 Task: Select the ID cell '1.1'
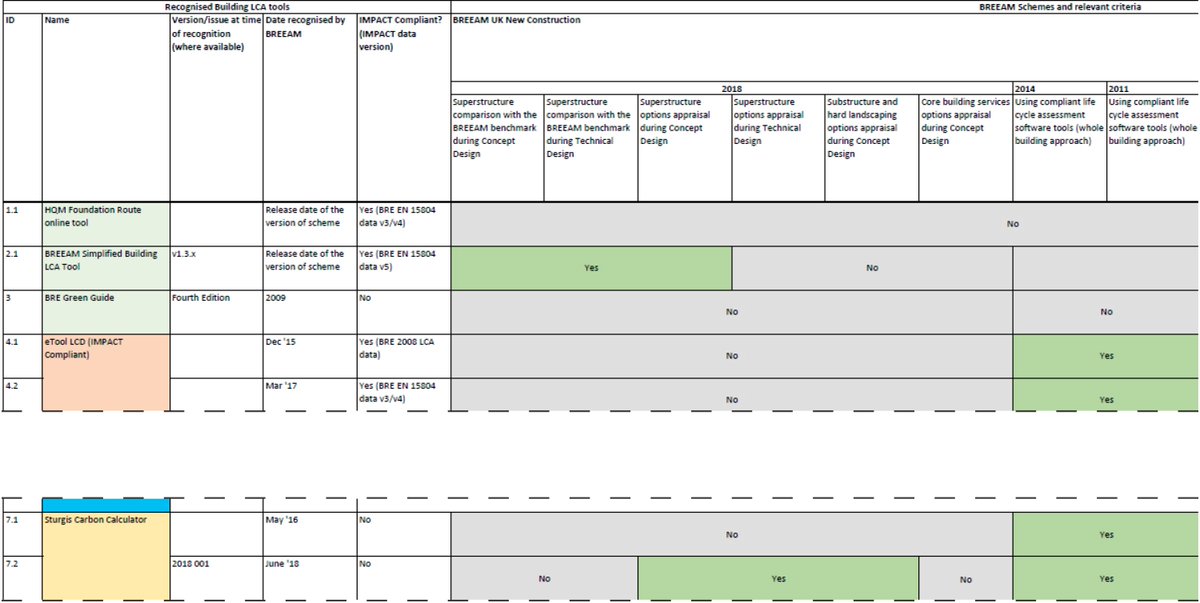pyautogui.click(x=21, y=225)
